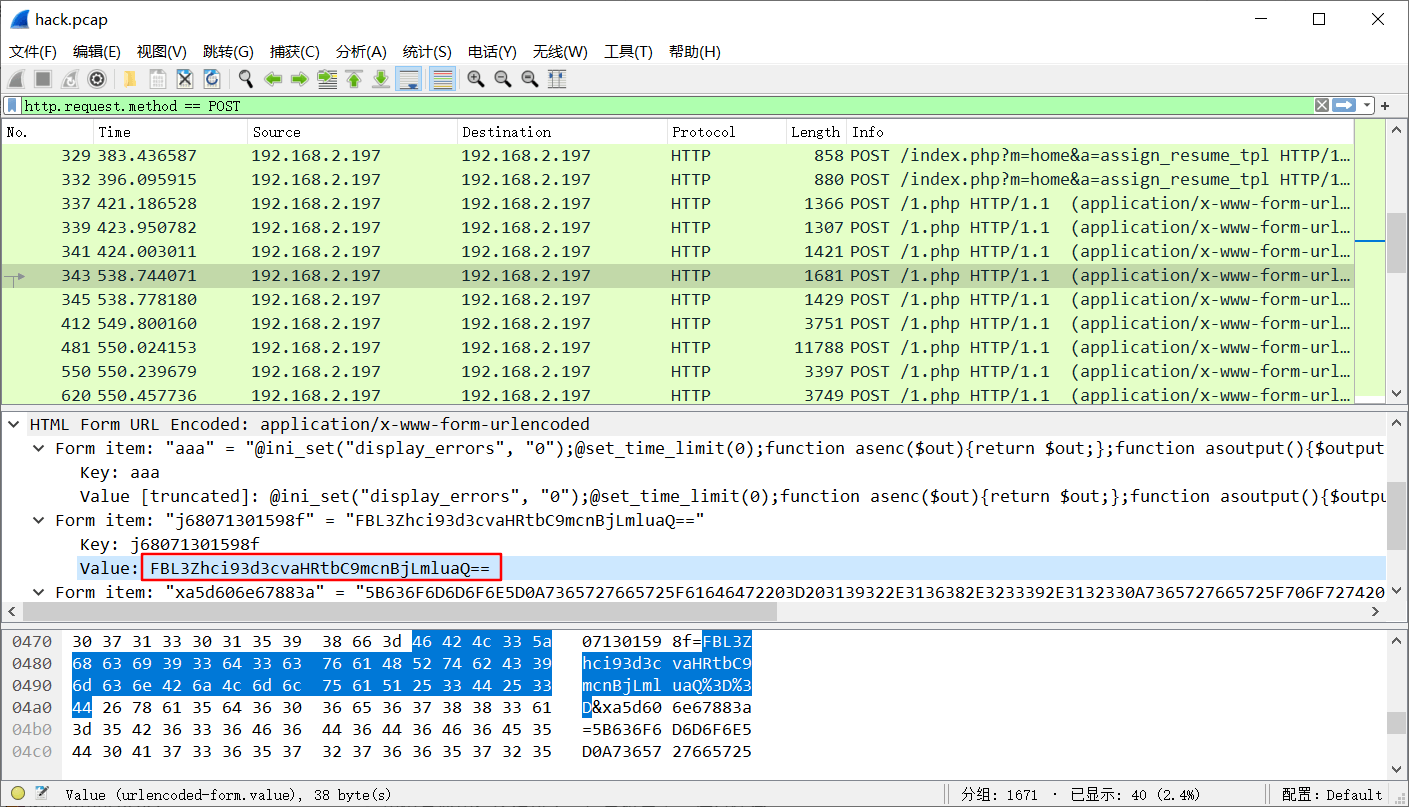Jump to last packet icon
Screen dimensions: 1409x807
pyautogui.click(x=380, y=79)
